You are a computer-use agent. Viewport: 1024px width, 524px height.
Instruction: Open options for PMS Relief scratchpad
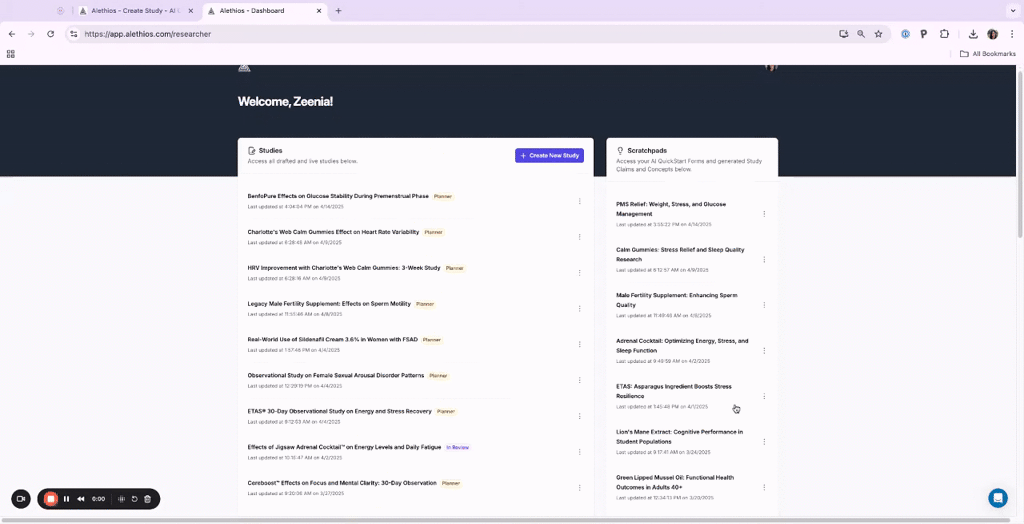[764, 214]
